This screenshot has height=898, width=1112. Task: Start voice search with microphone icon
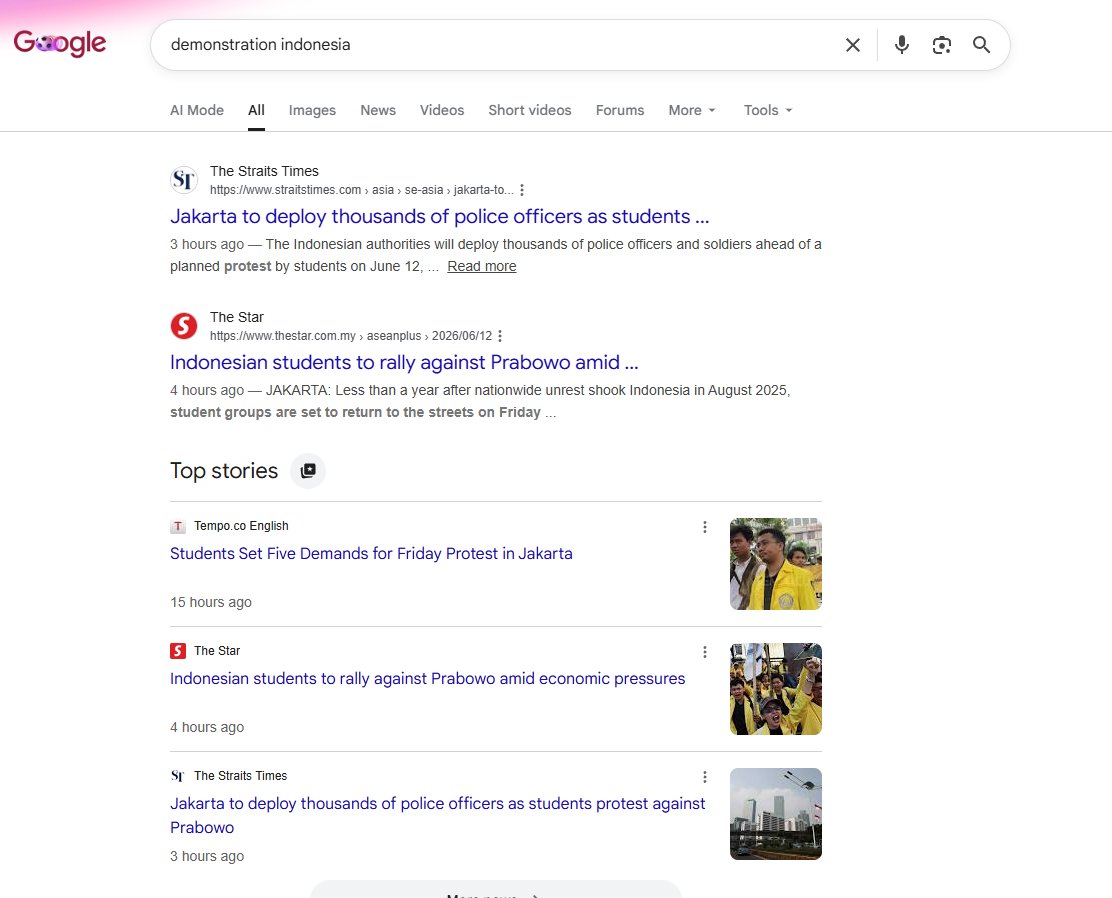tap(901, 45)
